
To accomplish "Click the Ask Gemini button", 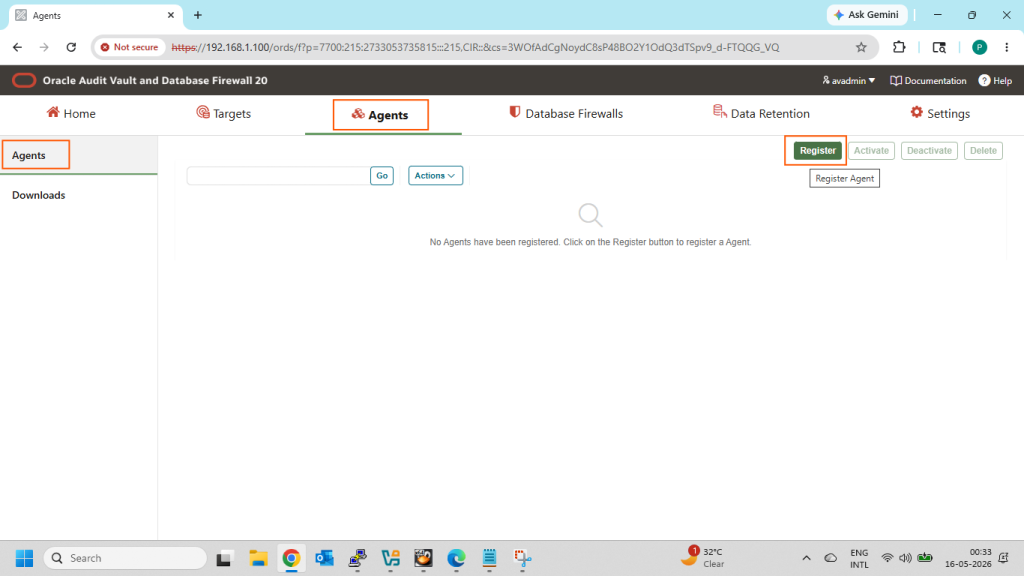I will click(867, 14).
